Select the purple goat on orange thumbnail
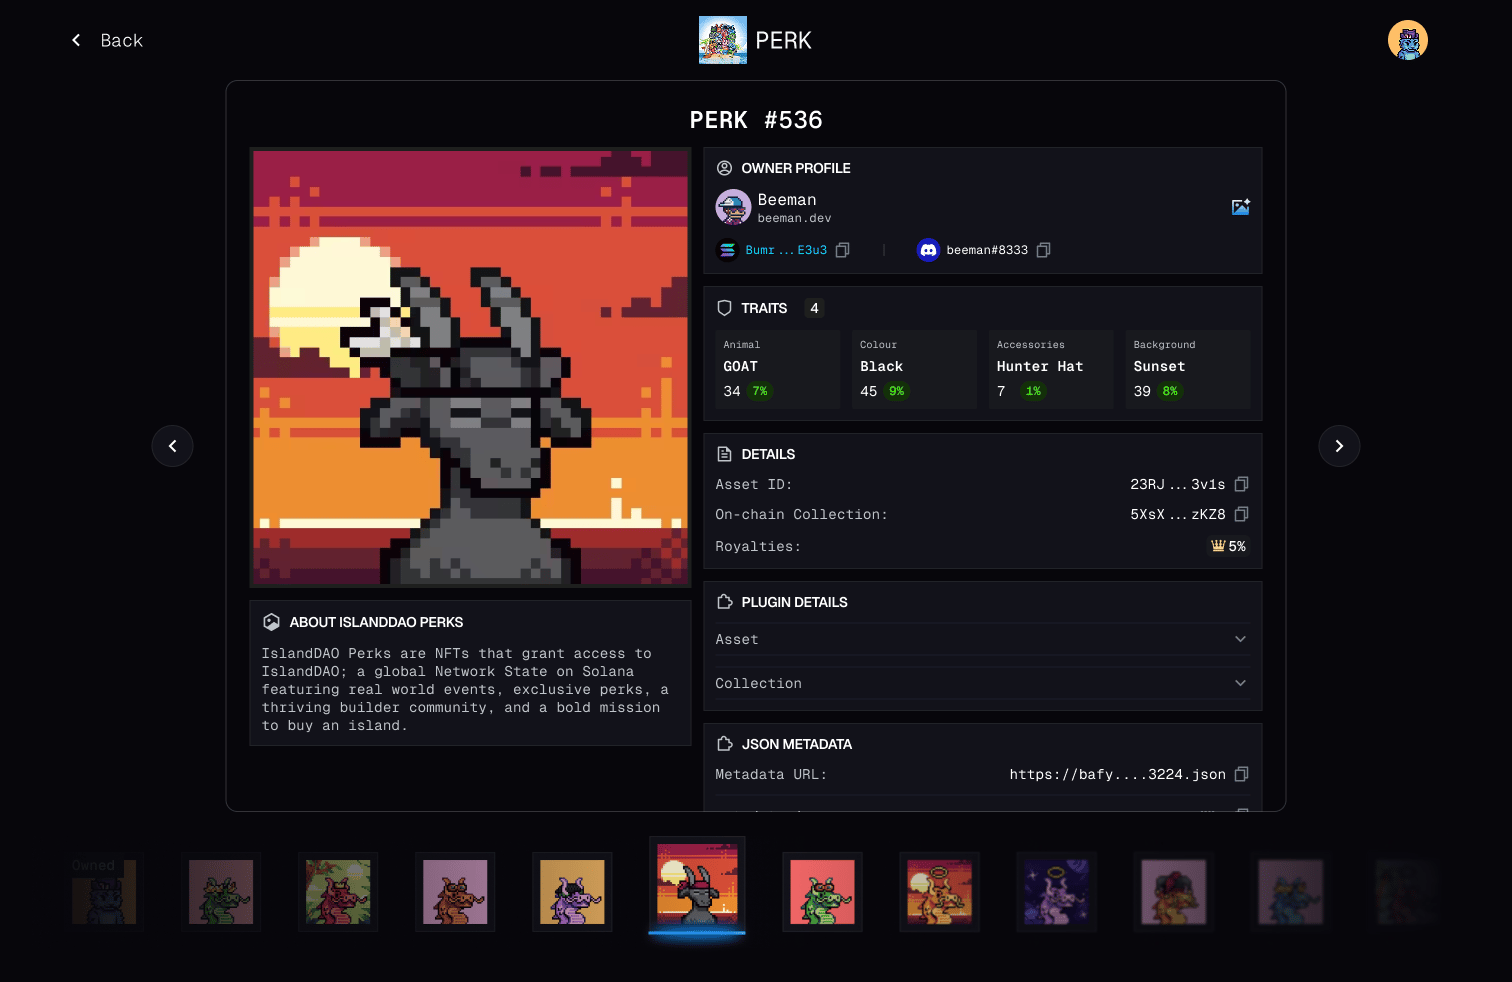The image size is (1512, 982). coord(572,892)
